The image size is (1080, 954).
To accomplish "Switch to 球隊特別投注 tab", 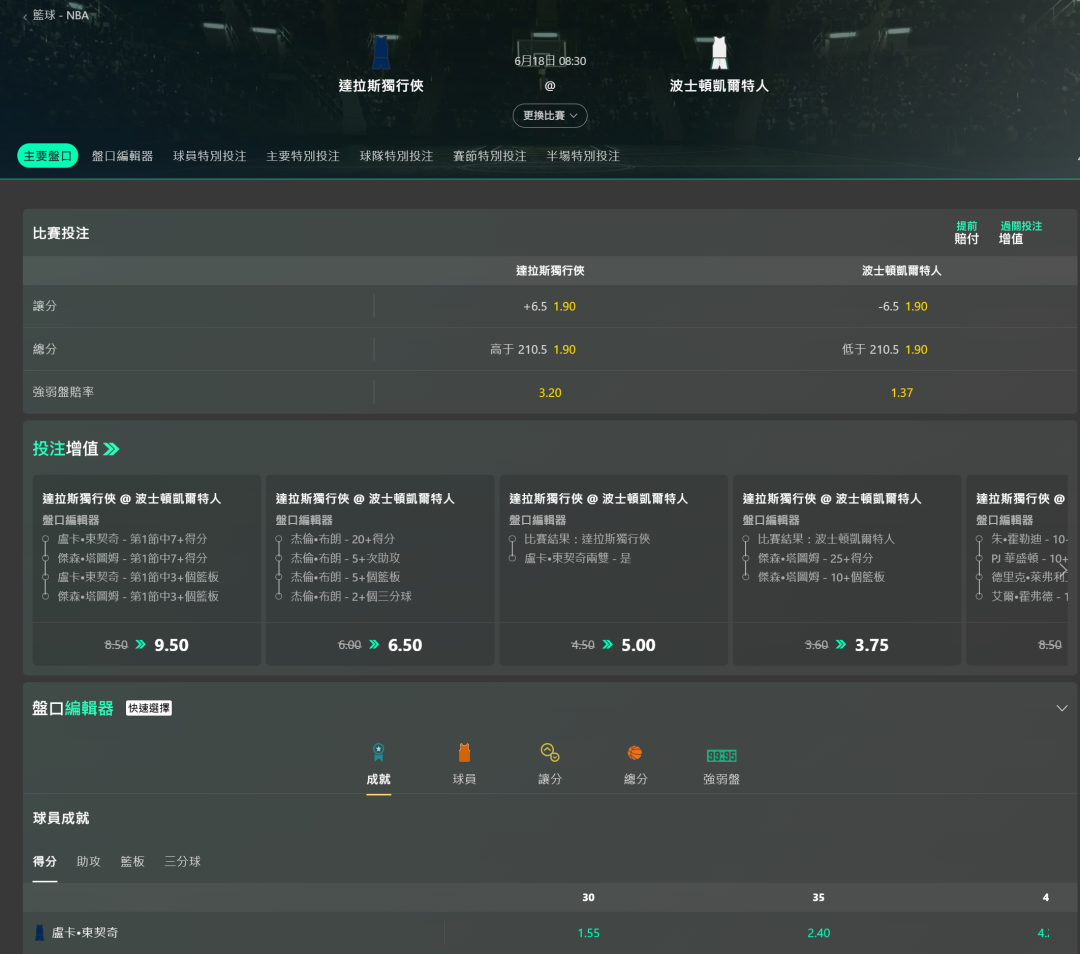I will pyautogui.click(x=396, y=156).
